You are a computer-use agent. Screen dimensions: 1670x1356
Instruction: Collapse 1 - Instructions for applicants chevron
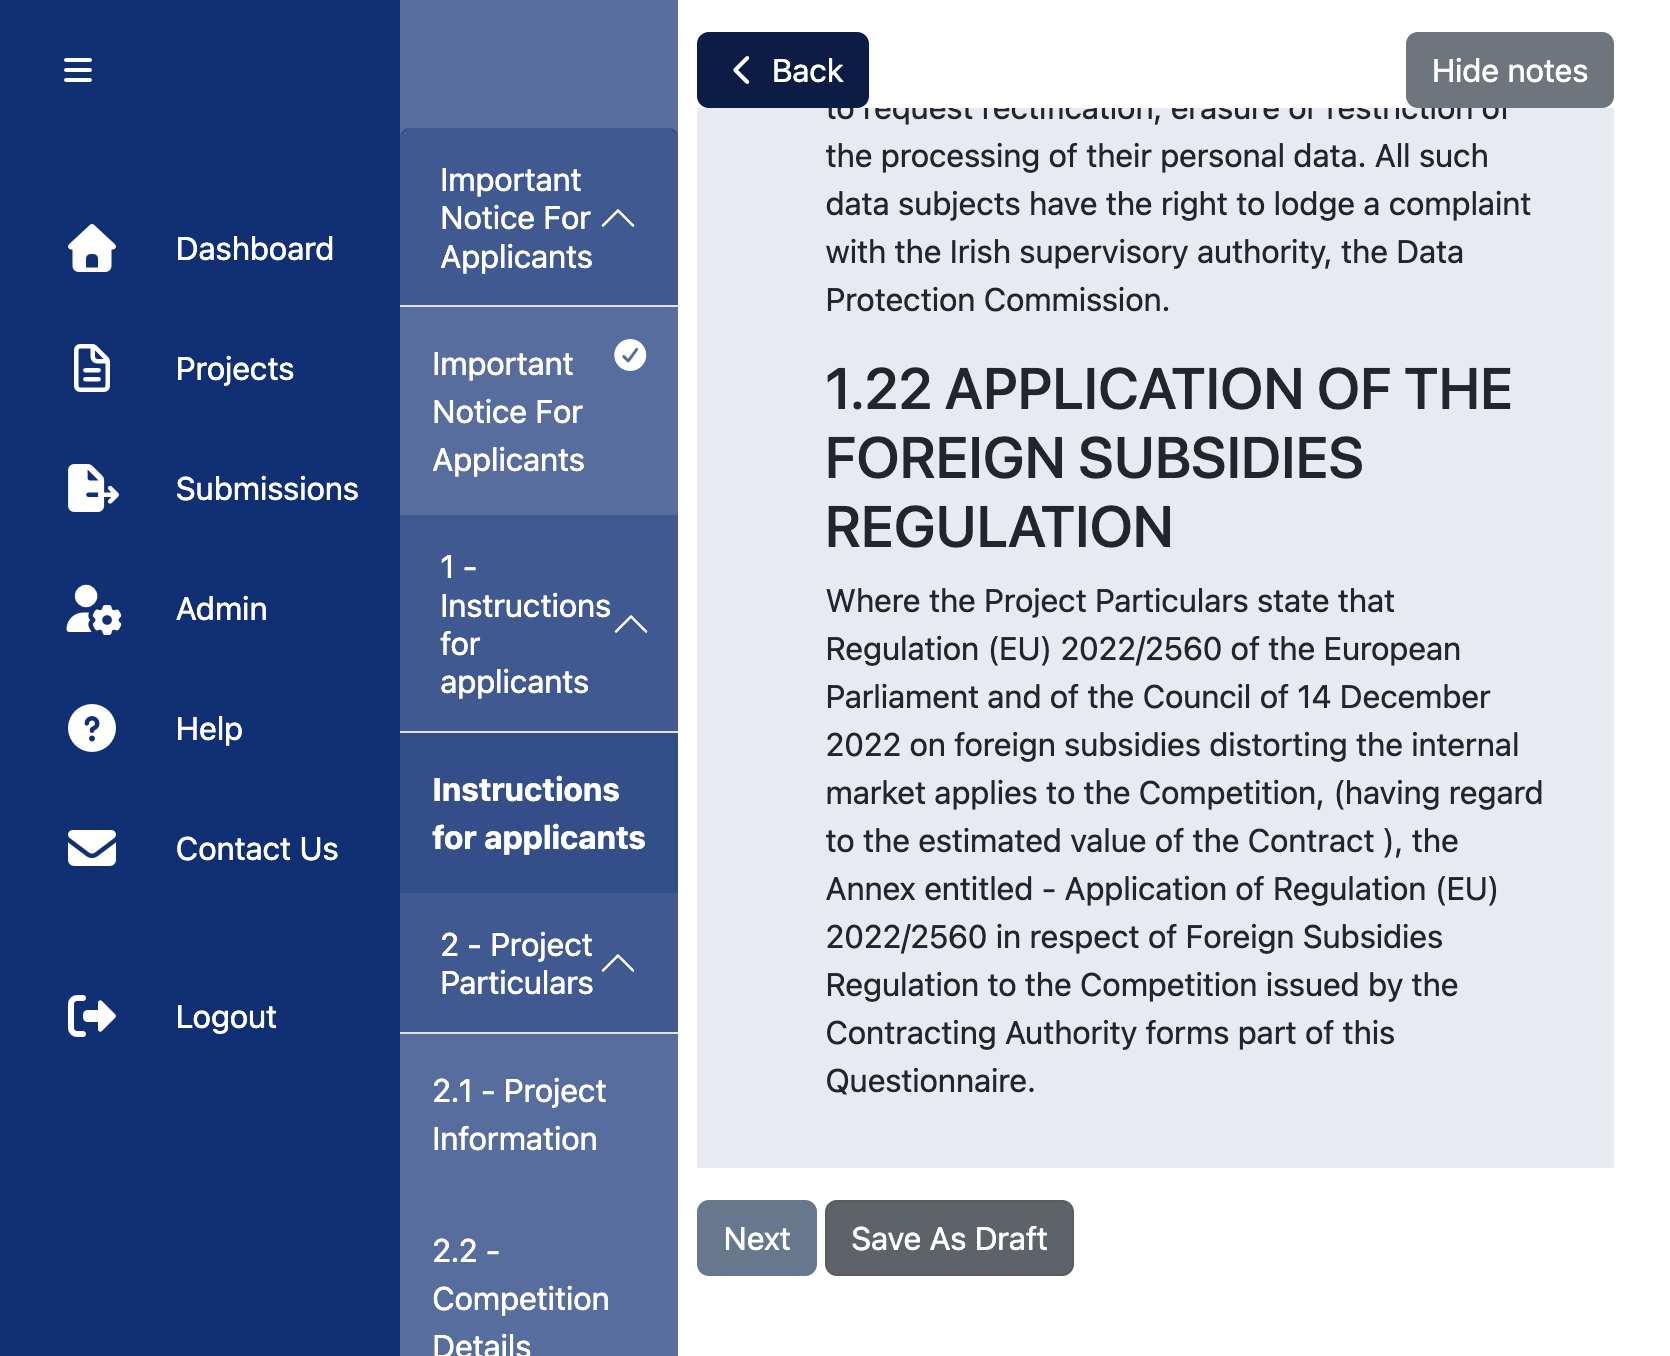(x=631, y=624)
